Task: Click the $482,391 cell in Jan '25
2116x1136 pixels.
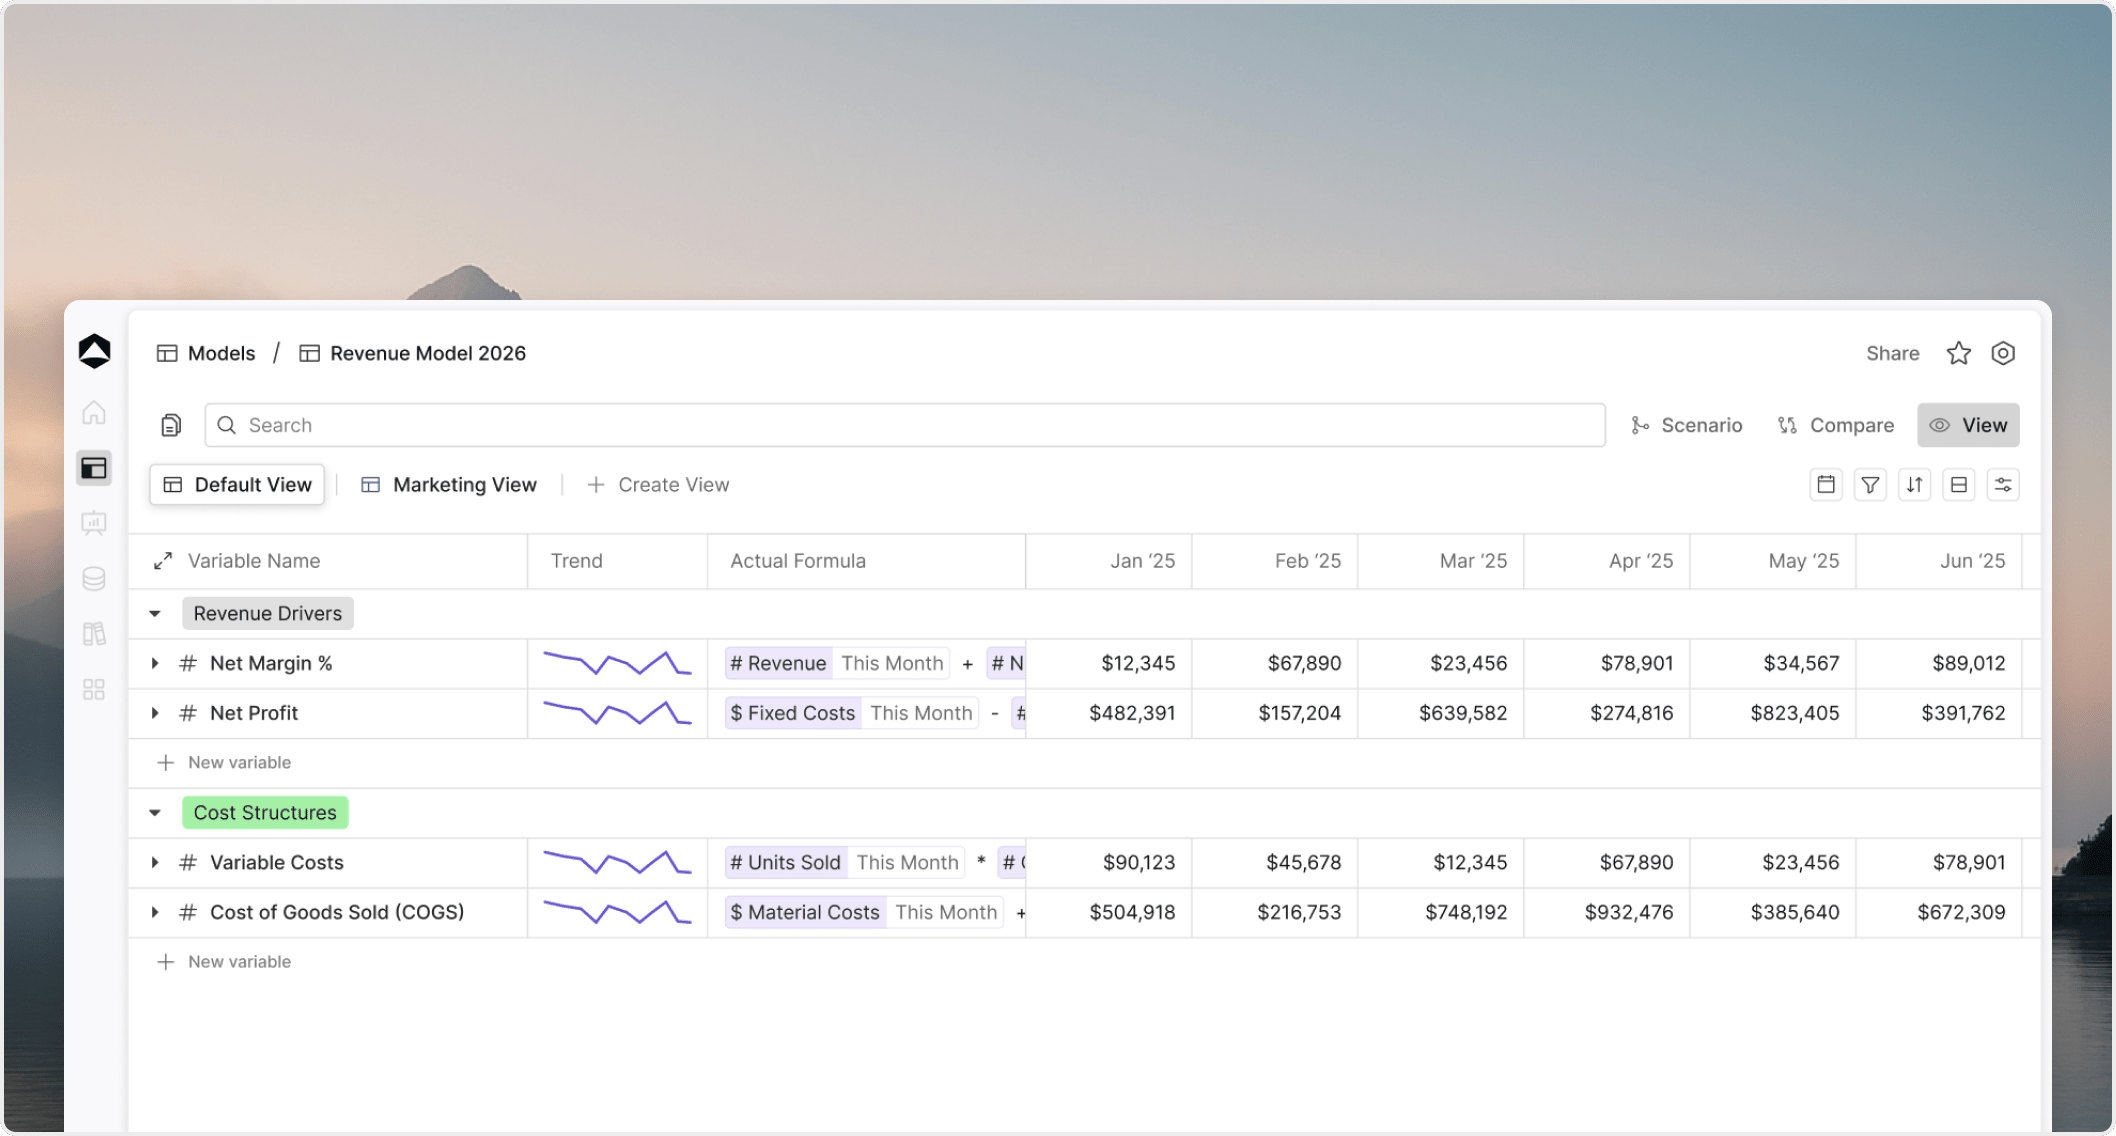Action: tap(1110, 713)
